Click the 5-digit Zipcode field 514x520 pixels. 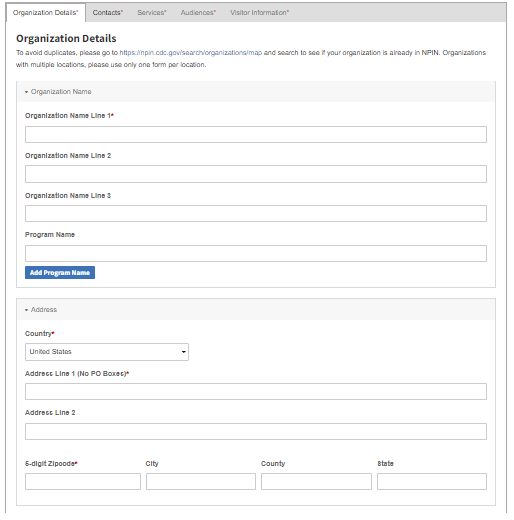[83, 481]
